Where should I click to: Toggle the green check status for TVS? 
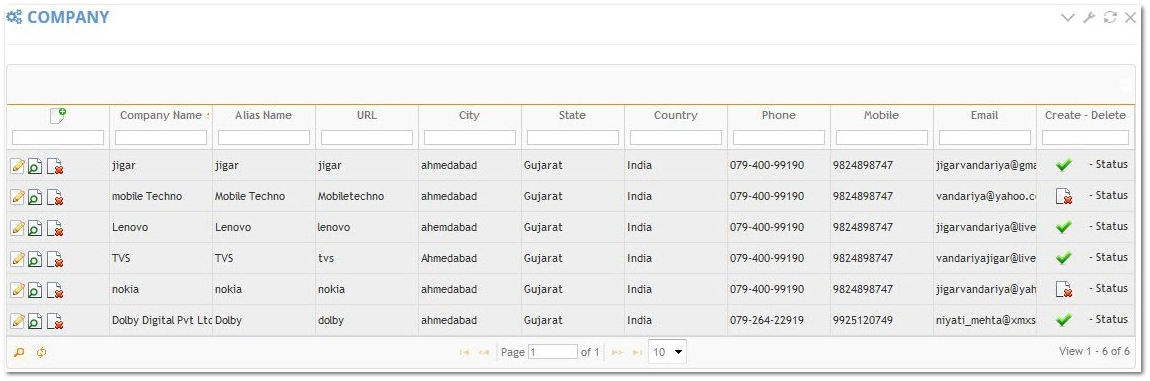click(x=1064, y=258)
